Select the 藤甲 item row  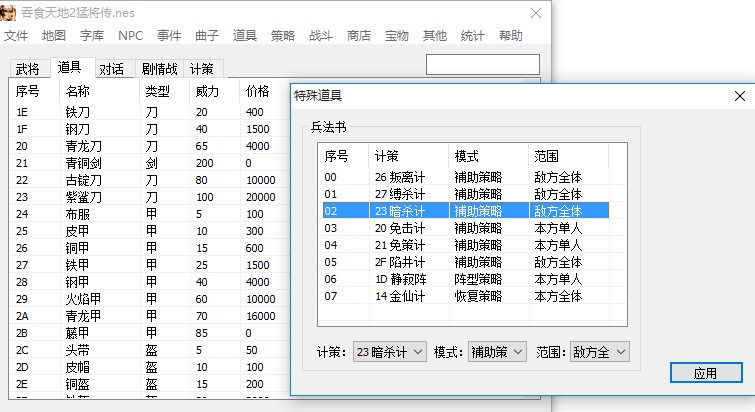(x=150, y=333)
